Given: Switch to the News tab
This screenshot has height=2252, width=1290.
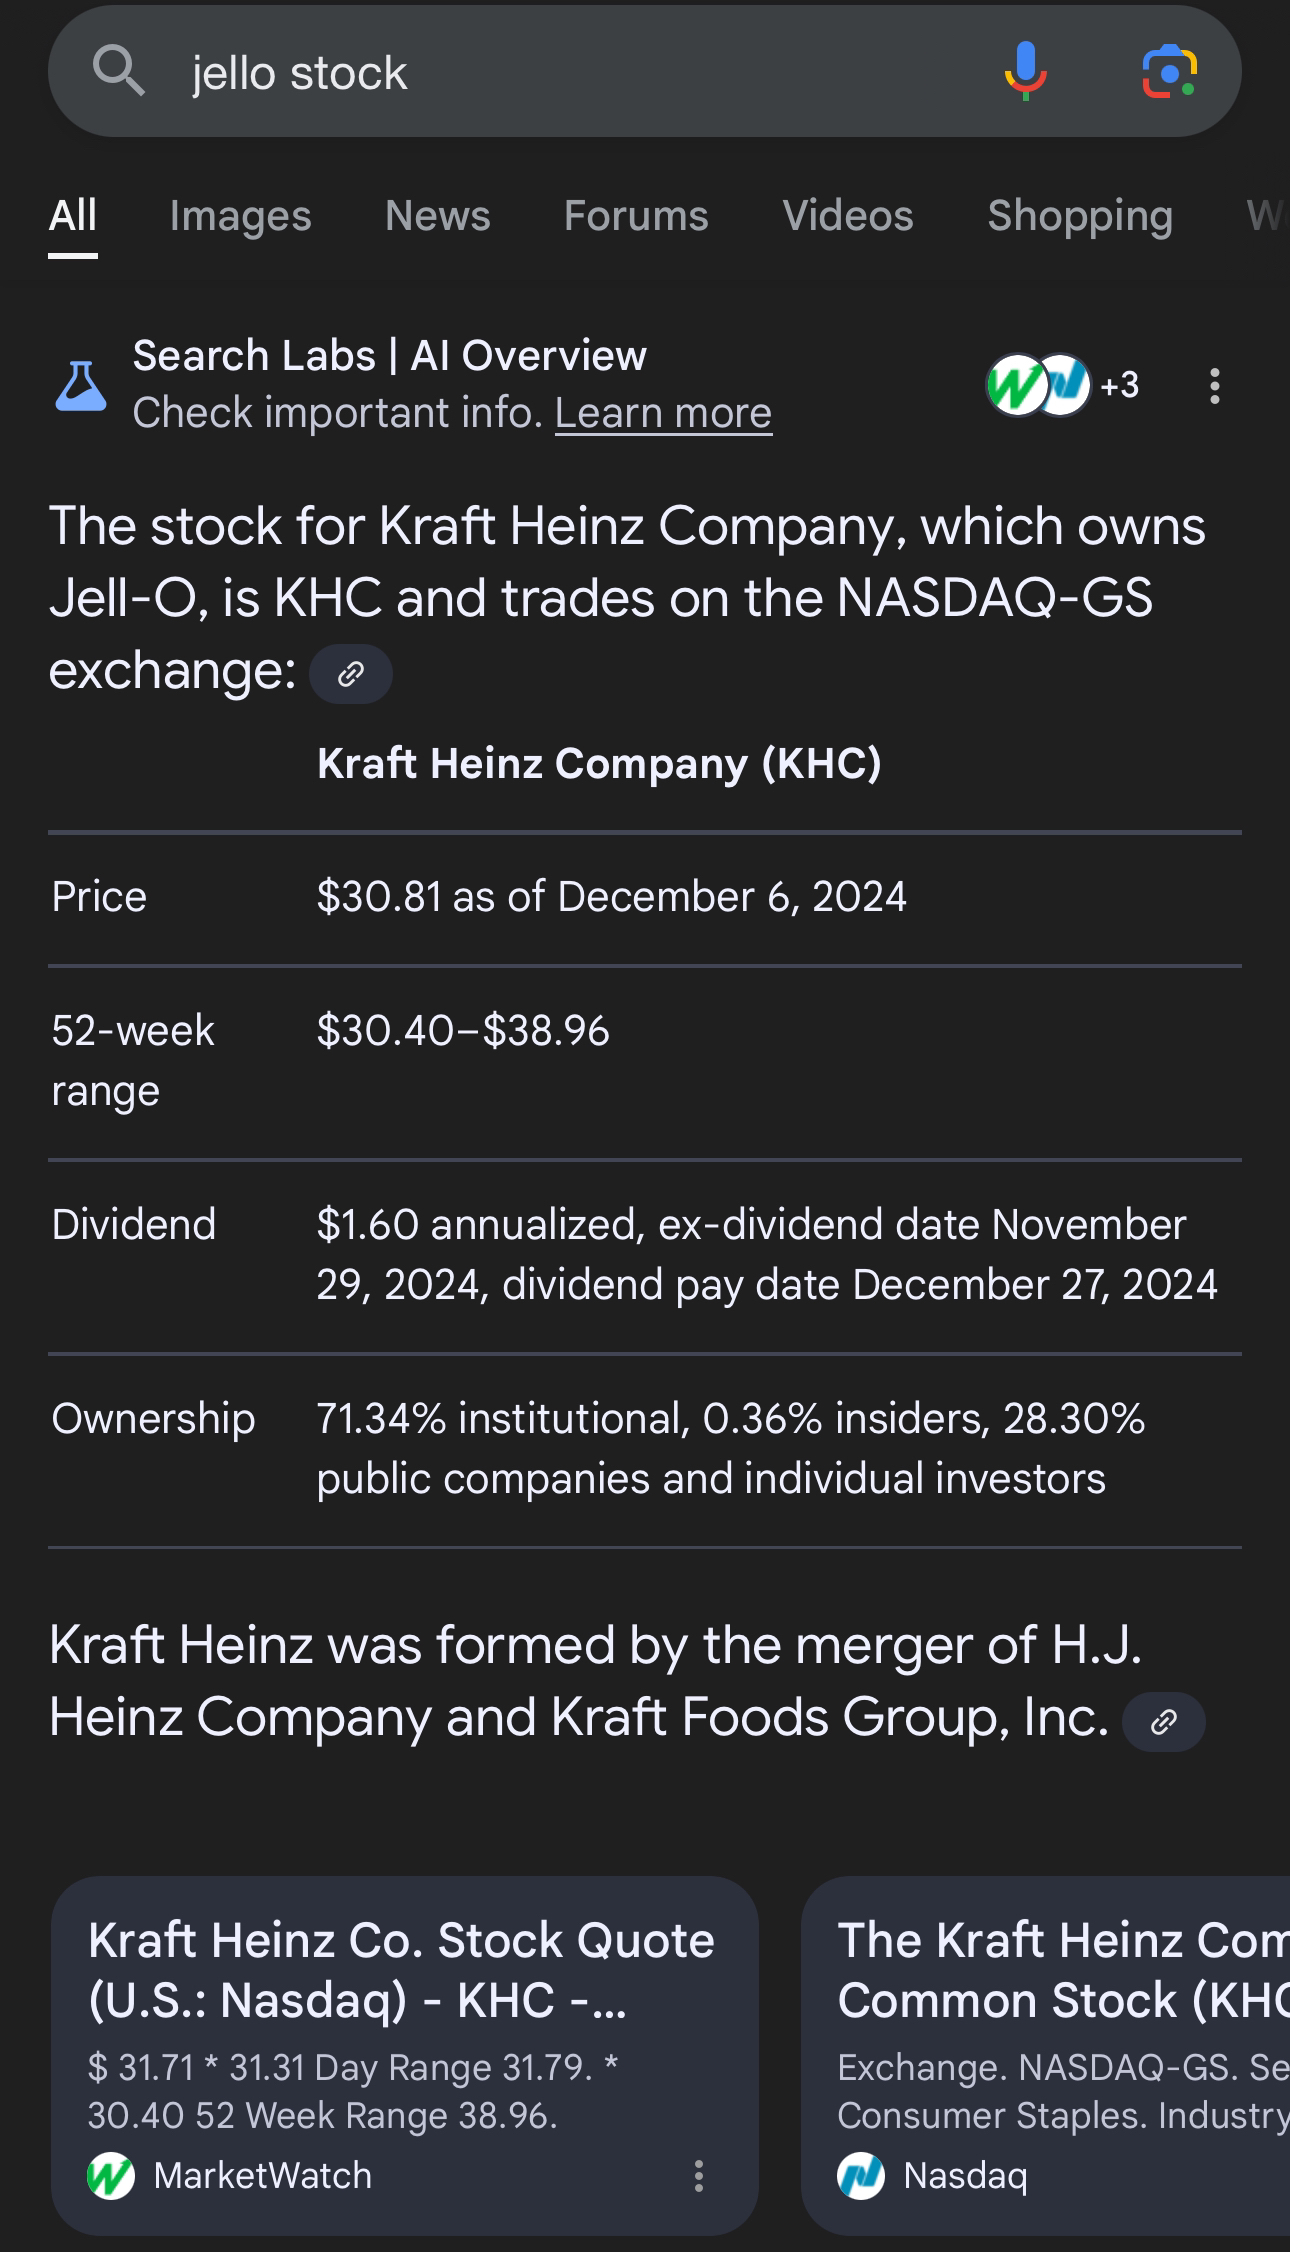Looking at the screenshot, I should click(x=438, y=216).
